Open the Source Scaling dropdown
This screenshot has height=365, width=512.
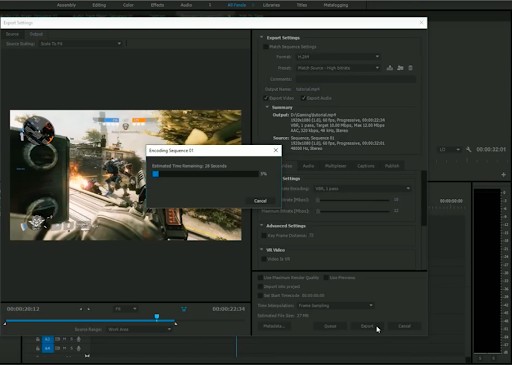point(80,44)
